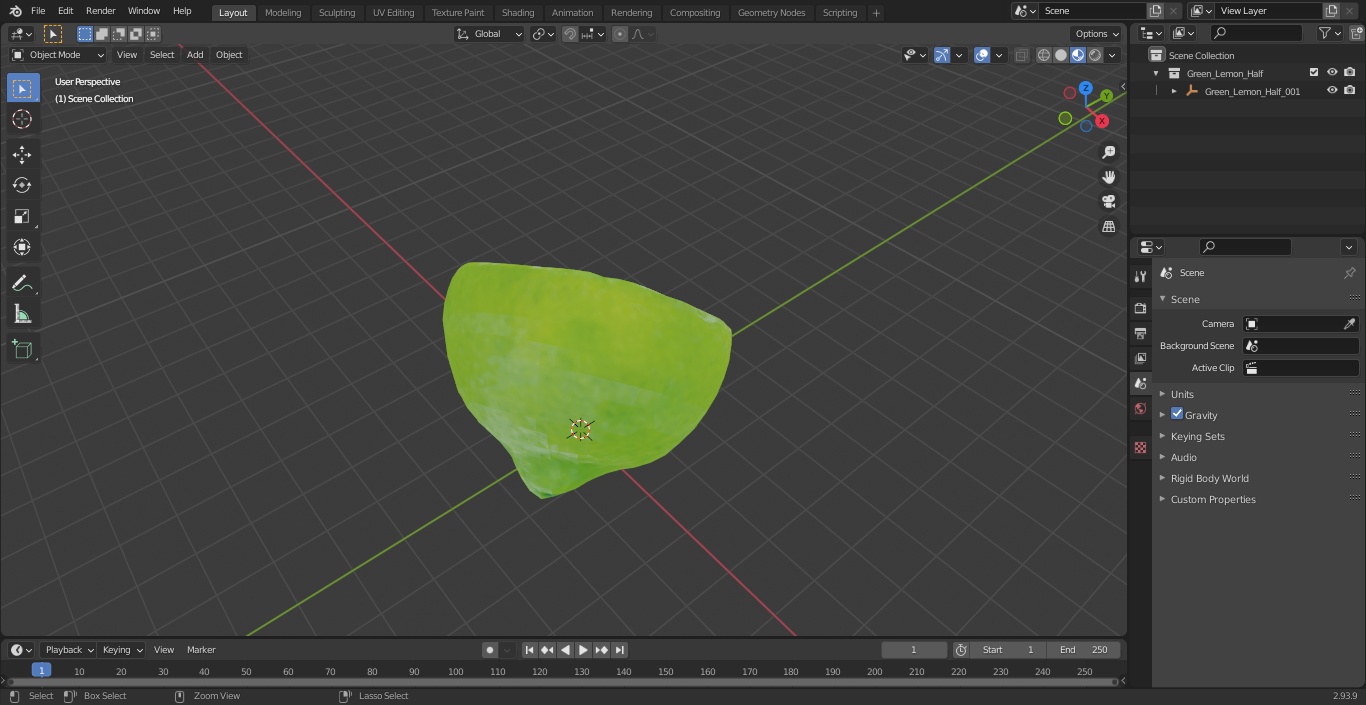This screenshot has width=1366, height=705.
Task: Open the World properties tab
Action: point(1140,409)
